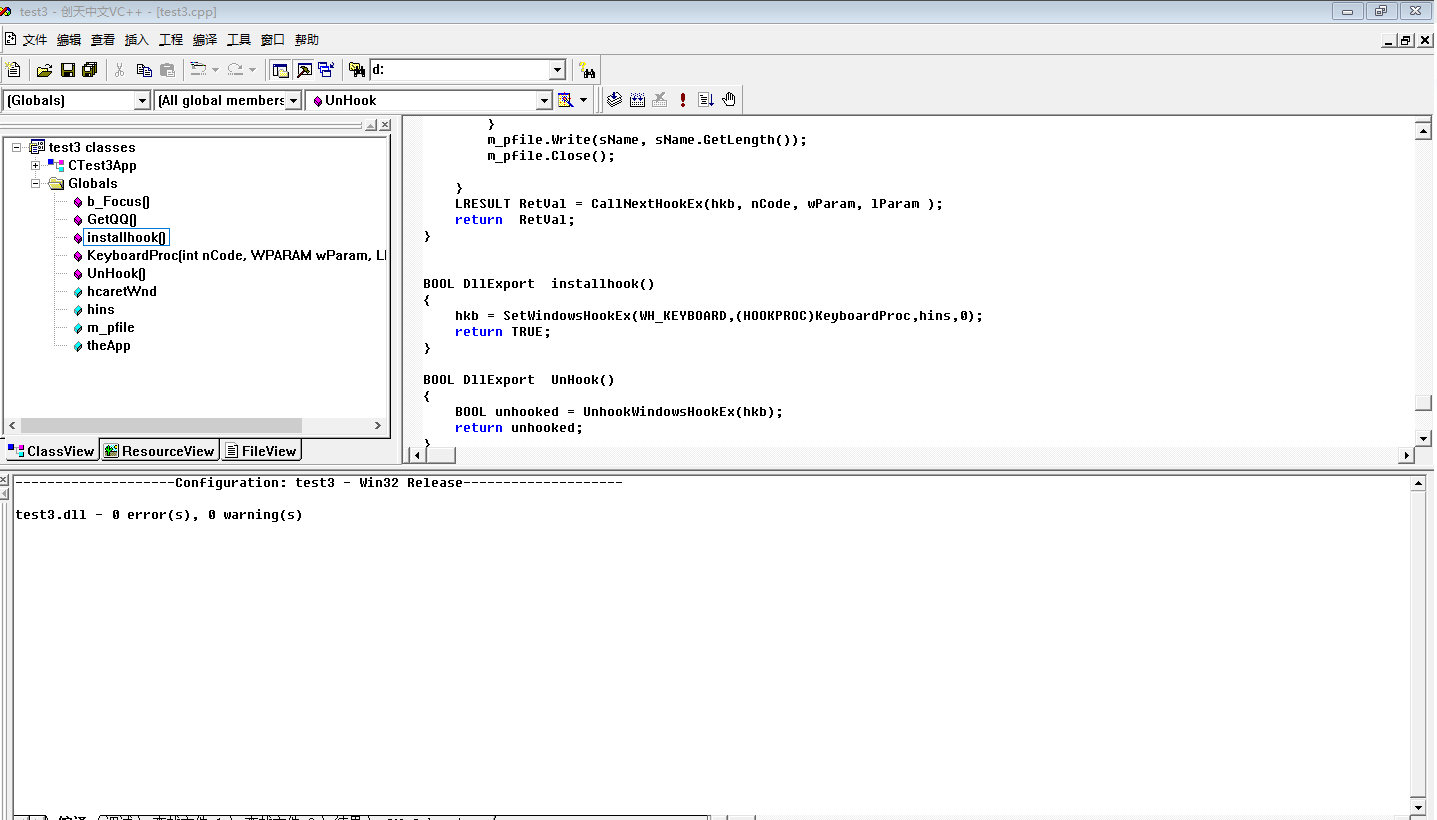Viewport: 1437px width, 820px height.
Task: Click the Redo icon in toolbar
Action: (x=234, y=70)
